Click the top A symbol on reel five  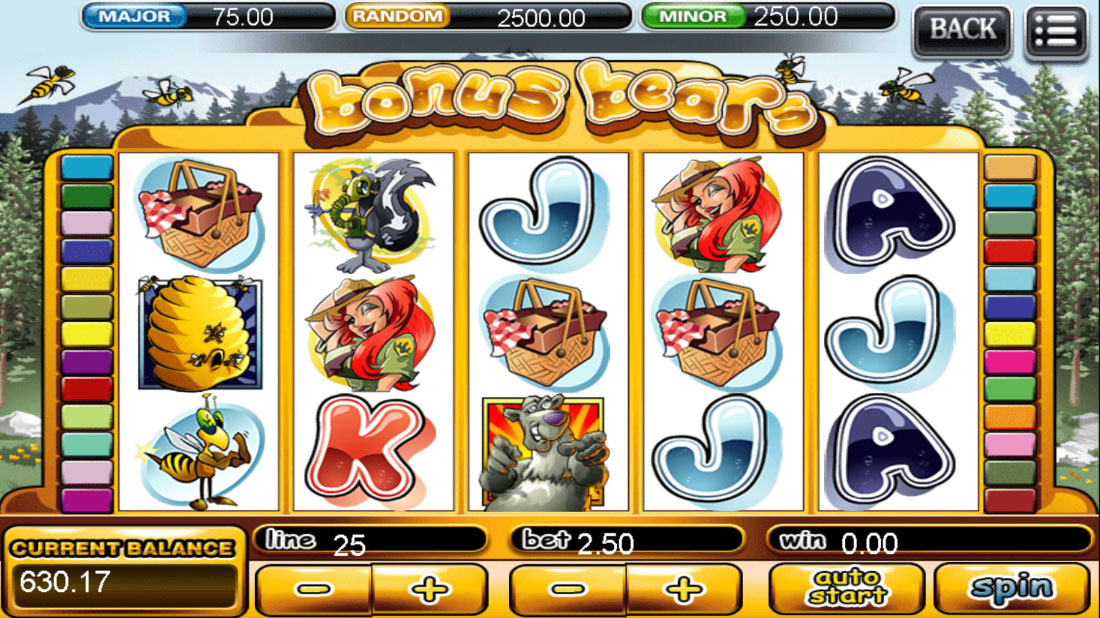(x=891, y=213)
